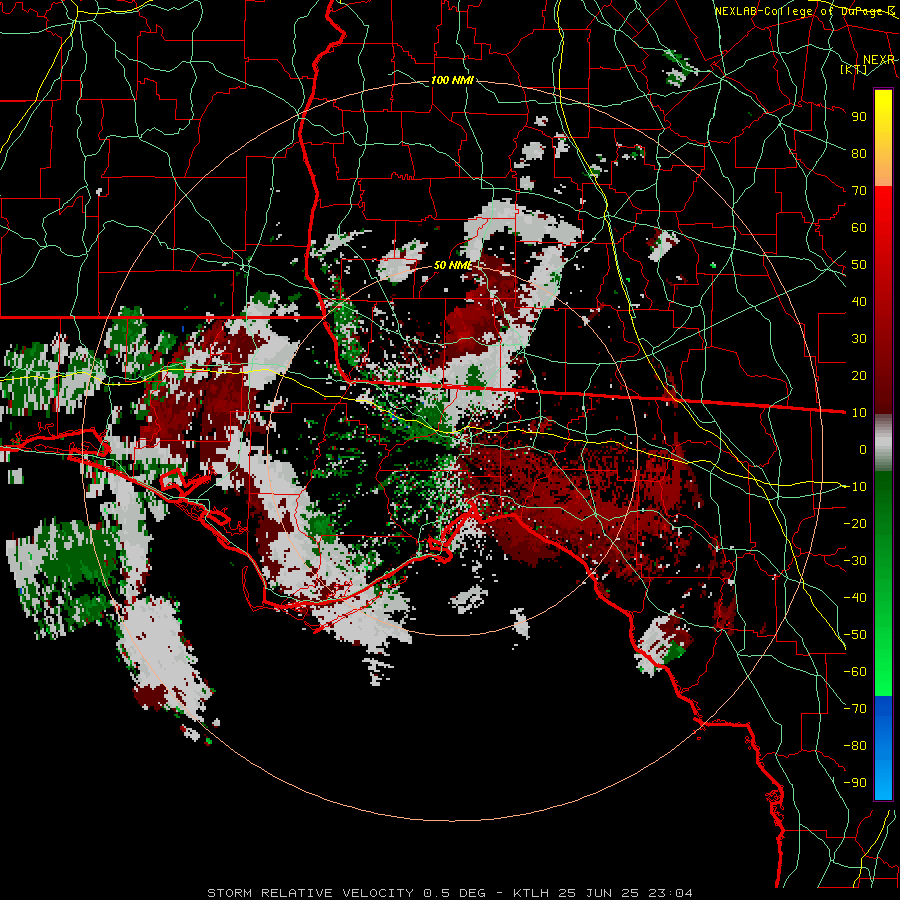Click the gray zero-velocity segment of the color bar

point(883,442)
